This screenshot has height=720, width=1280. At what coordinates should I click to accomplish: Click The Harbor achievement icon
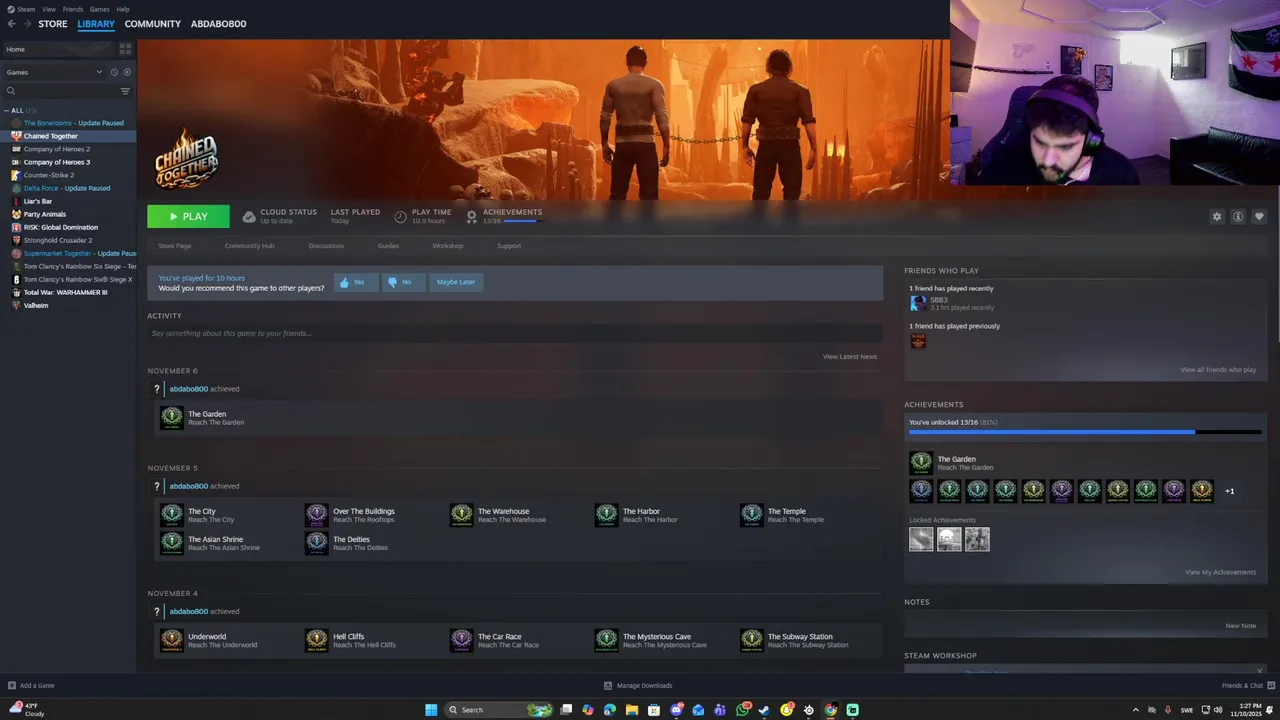tap(606, 515)
